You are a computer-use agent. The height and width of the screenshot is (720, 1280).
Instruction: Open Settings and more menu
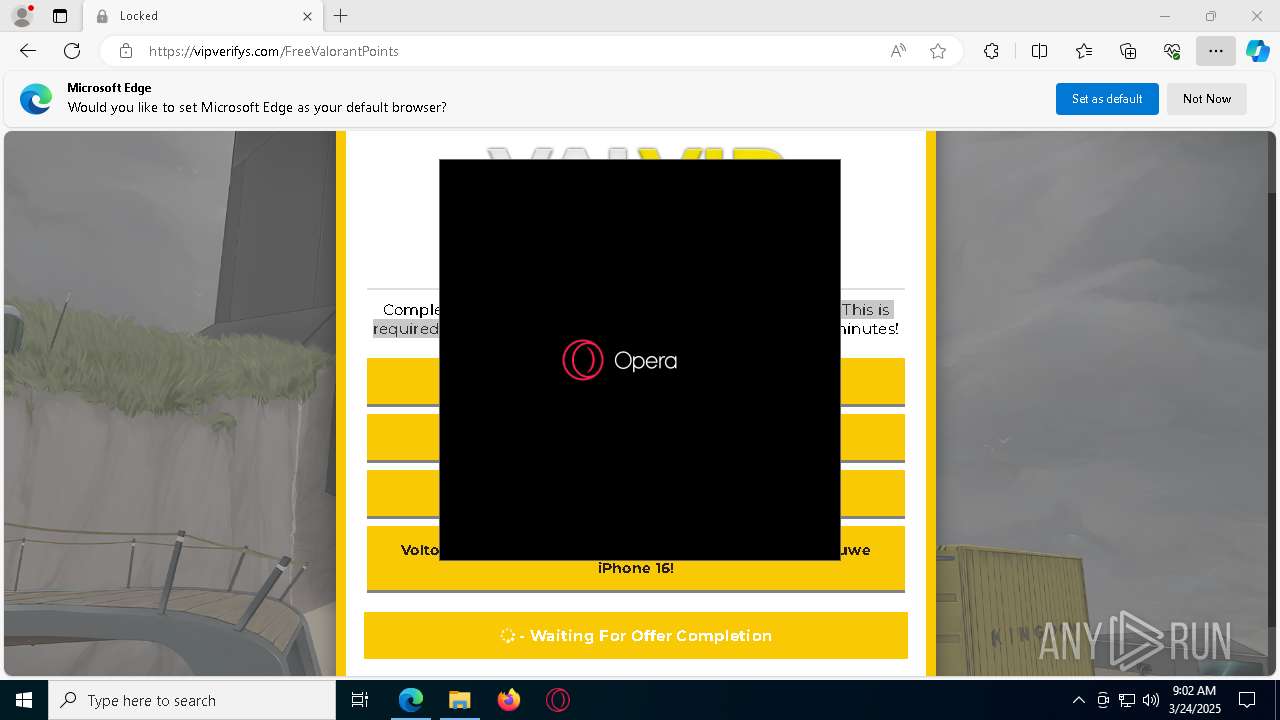(x=1216, y=51)
